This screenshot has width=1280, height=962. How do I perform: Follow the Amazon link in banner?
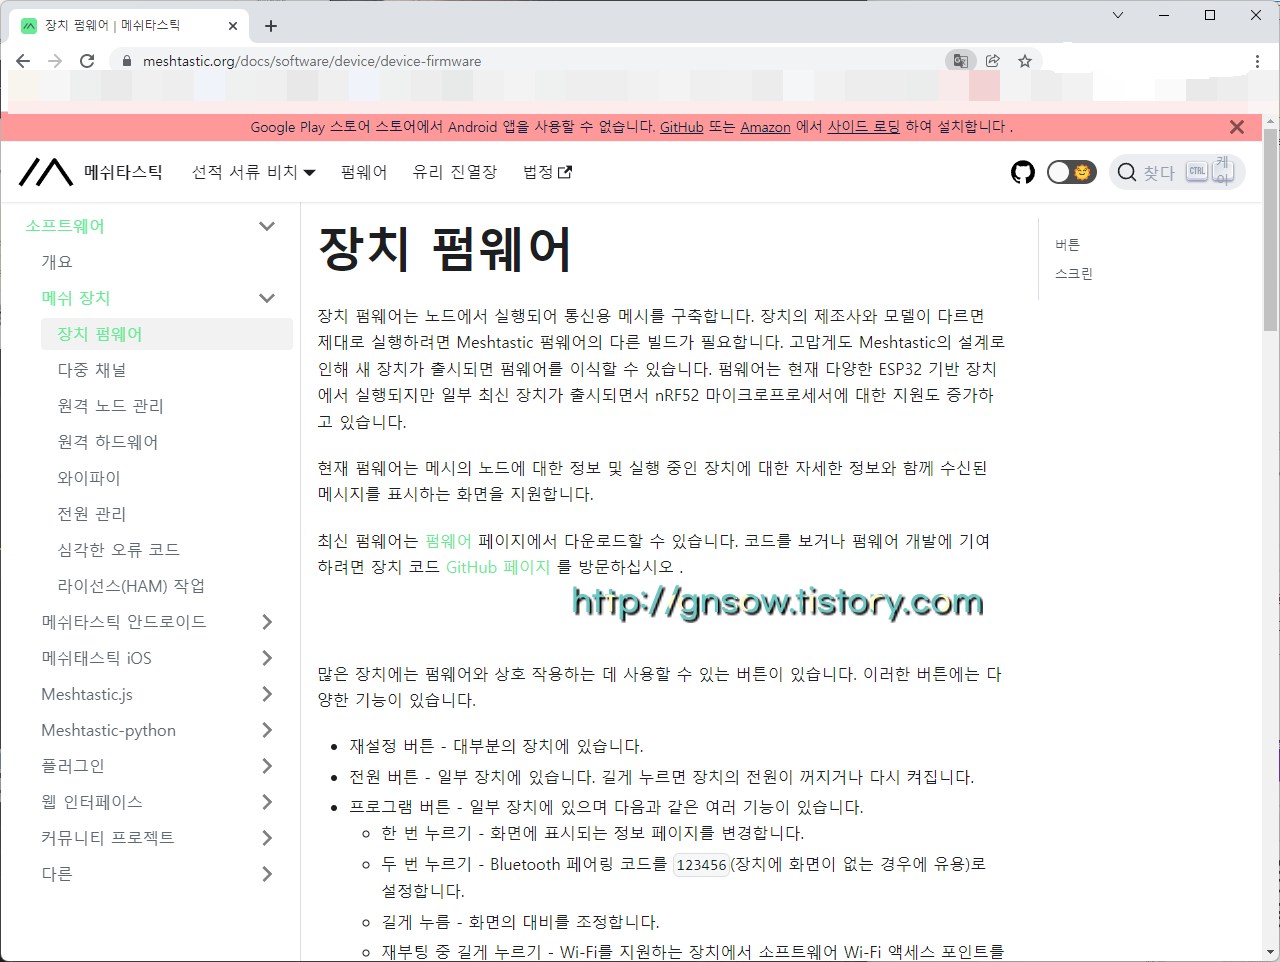(x=765, y=127)
